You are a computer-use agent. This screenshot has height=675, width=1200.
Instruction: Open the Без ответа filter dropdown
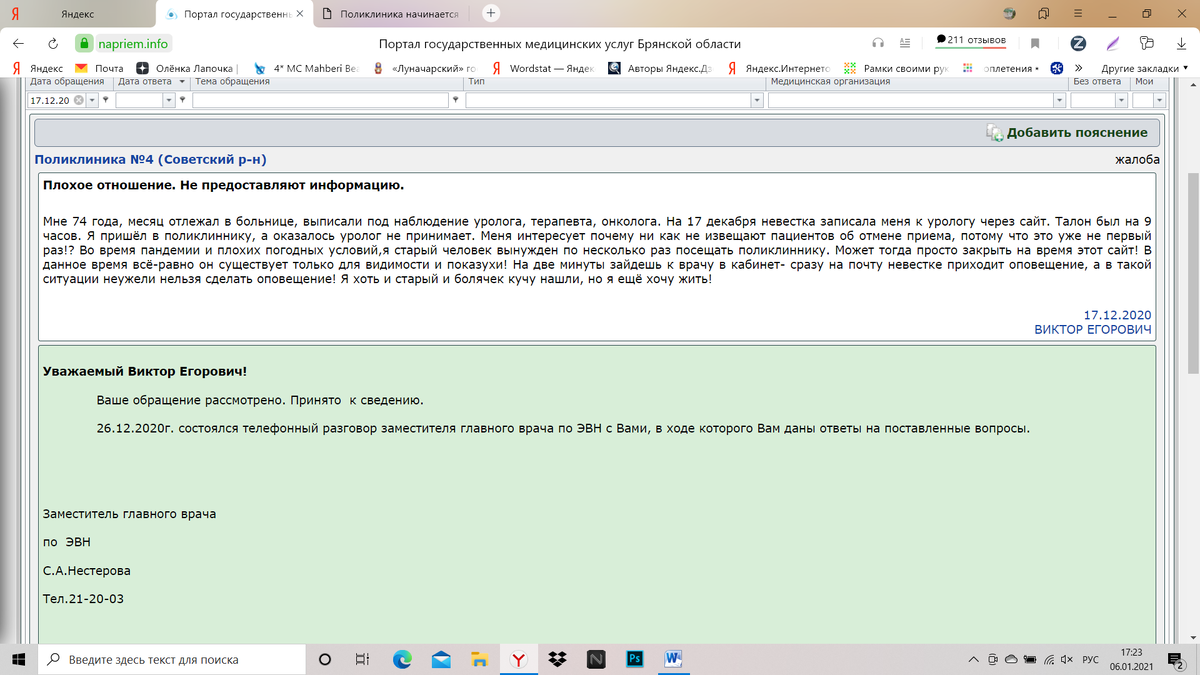(x=1121, y=101)
